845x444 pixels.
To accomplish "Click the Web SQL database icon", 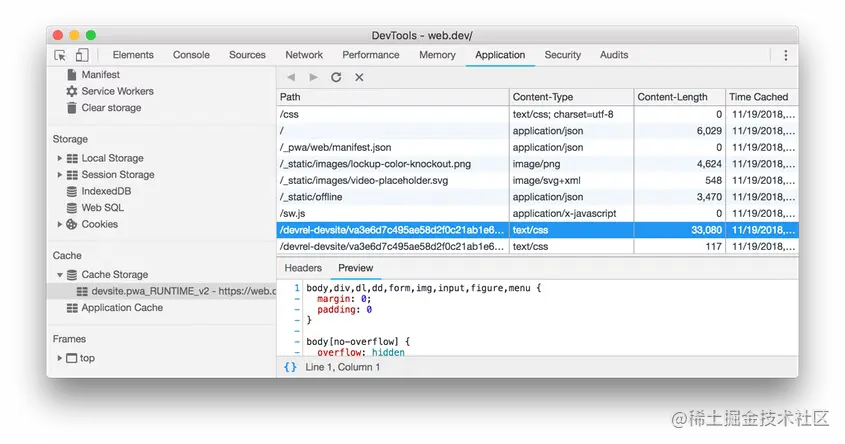I will [72, 208].
